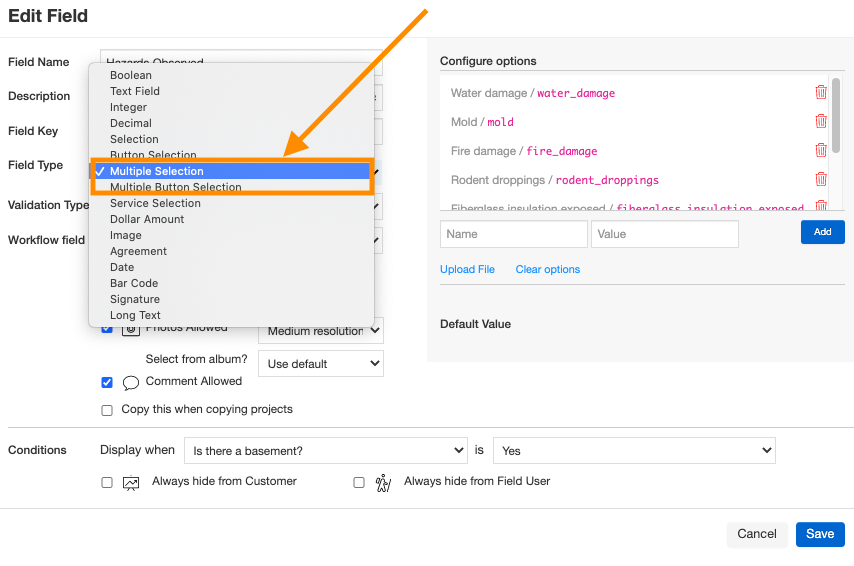Image resolution: width=854 pixels, height=566 pixels.
Task: Tick Always hide from Field User checkbox
Action: click(359, 482)
